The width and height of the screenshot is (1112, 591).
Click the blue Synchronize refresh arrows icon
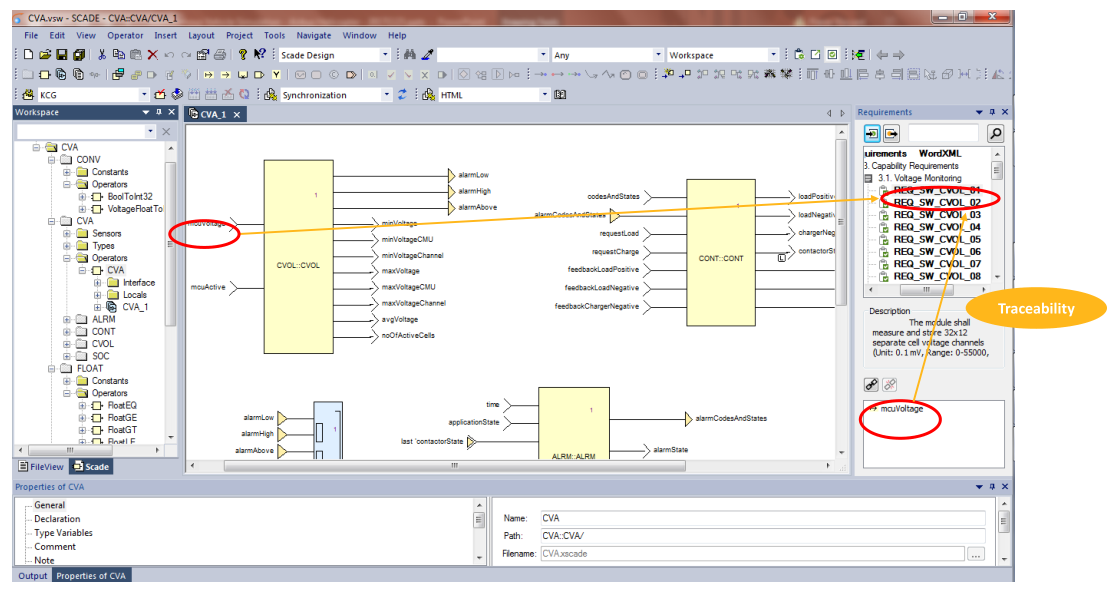402,94
